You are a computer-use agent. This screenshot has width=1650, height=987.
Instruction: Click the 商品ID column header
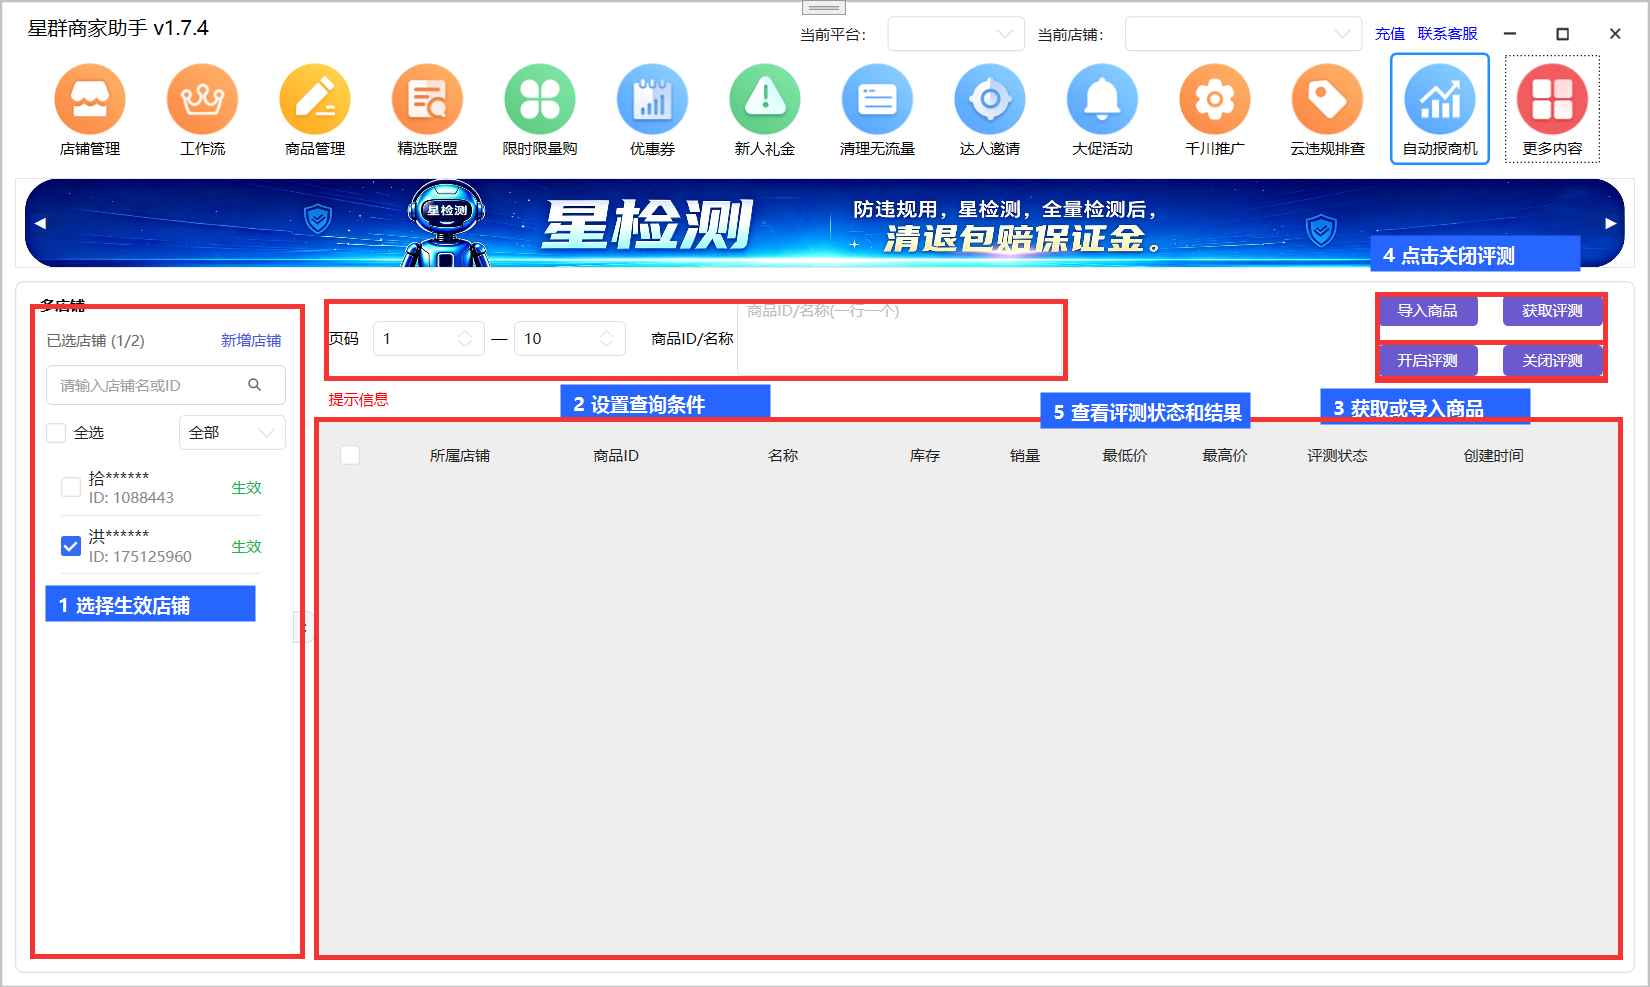click(x=616, y=455)
